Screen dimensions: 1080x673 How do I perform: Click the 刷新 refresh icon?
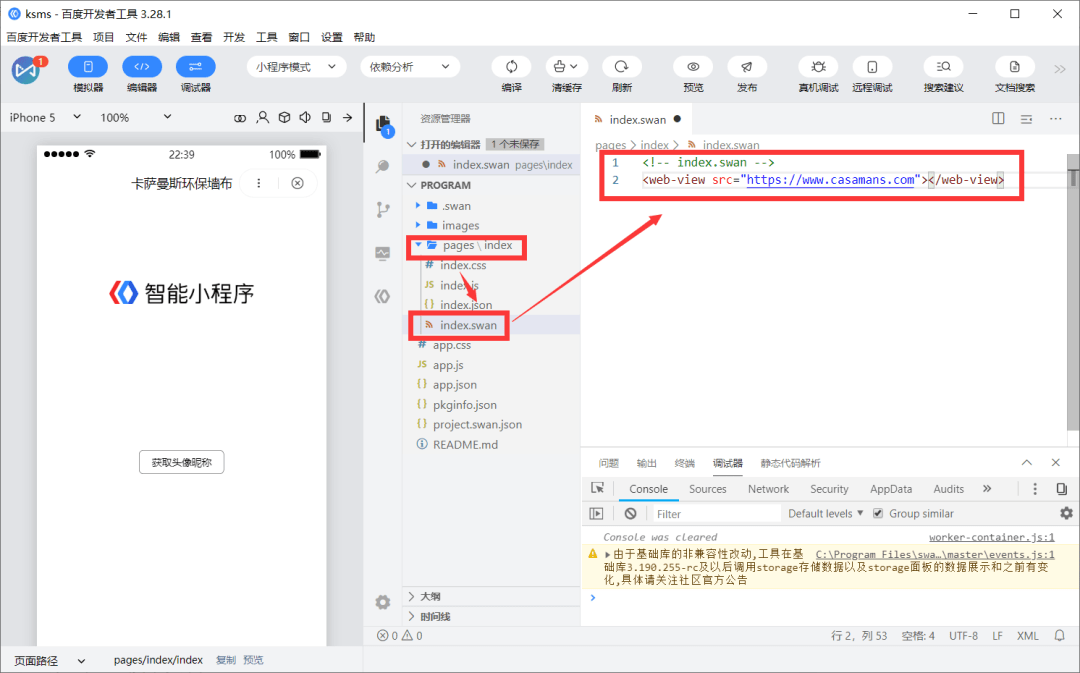[621, 67]
